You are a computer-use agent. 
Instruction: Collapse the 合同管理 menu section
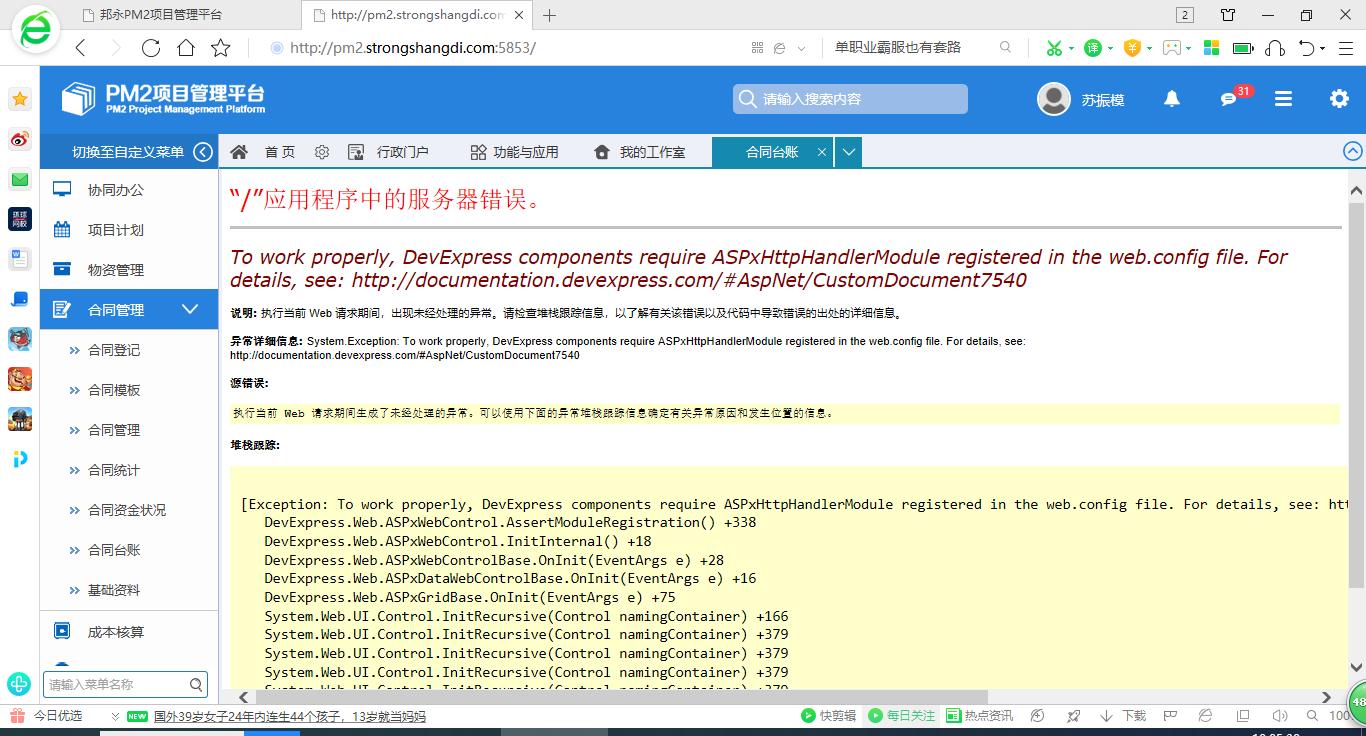[190, 310]
